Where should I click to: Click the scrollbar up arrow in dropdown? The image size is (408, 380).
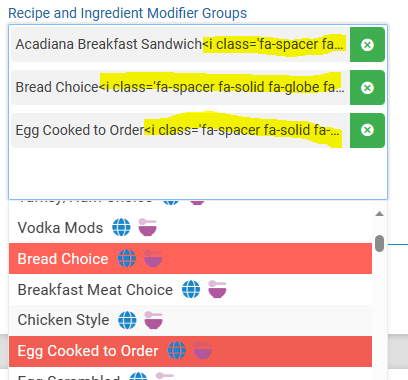(379, 214)
